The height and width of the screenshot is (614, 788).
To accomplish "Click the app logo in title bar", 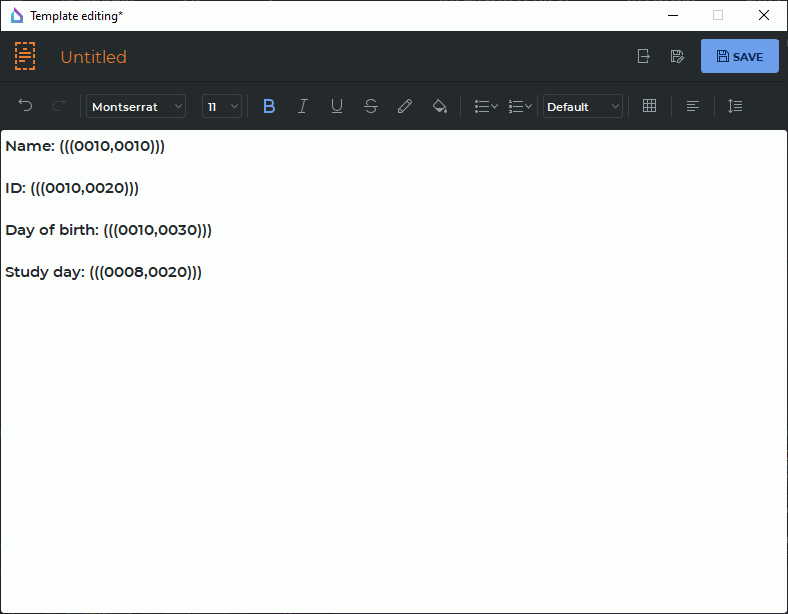I will coord(17,16).
